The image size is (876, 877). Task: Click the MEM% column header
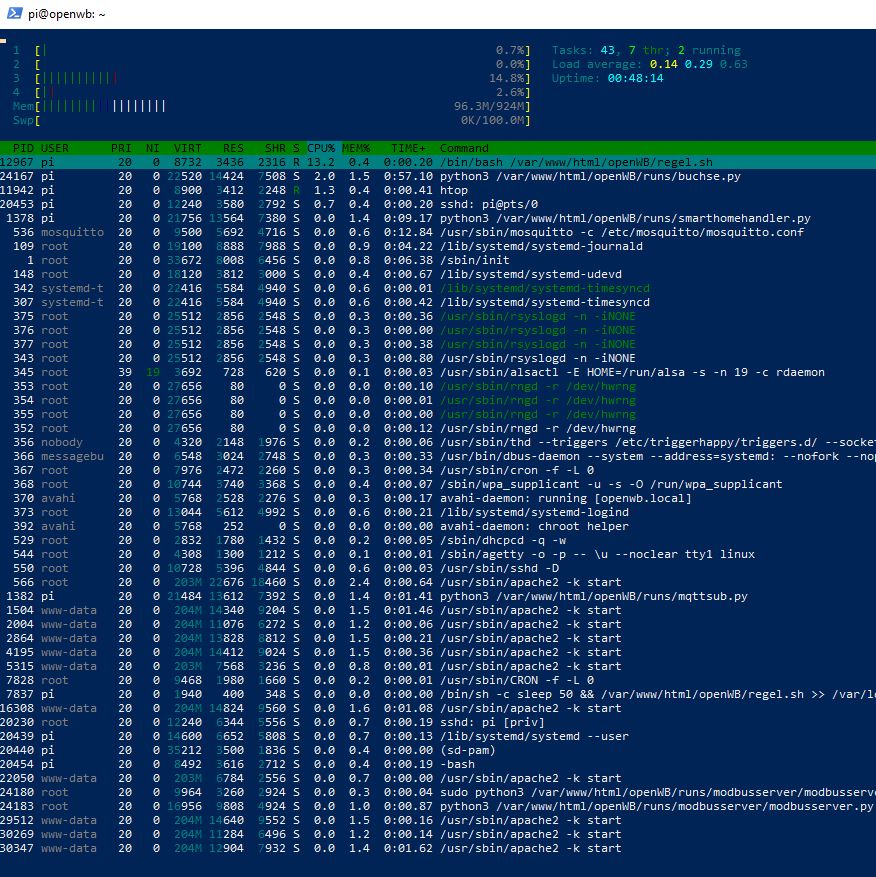[357, 148]
